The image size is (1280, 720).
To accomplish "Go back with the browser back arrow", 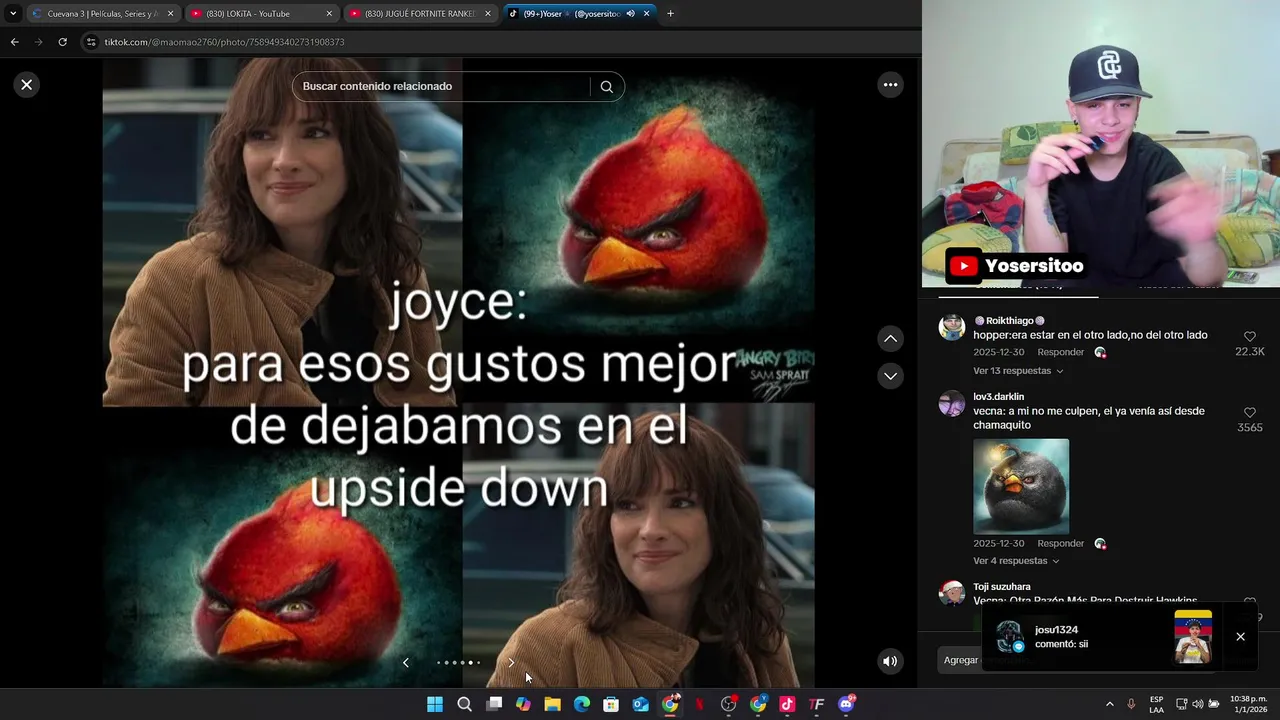I will (x=14, y=42).
